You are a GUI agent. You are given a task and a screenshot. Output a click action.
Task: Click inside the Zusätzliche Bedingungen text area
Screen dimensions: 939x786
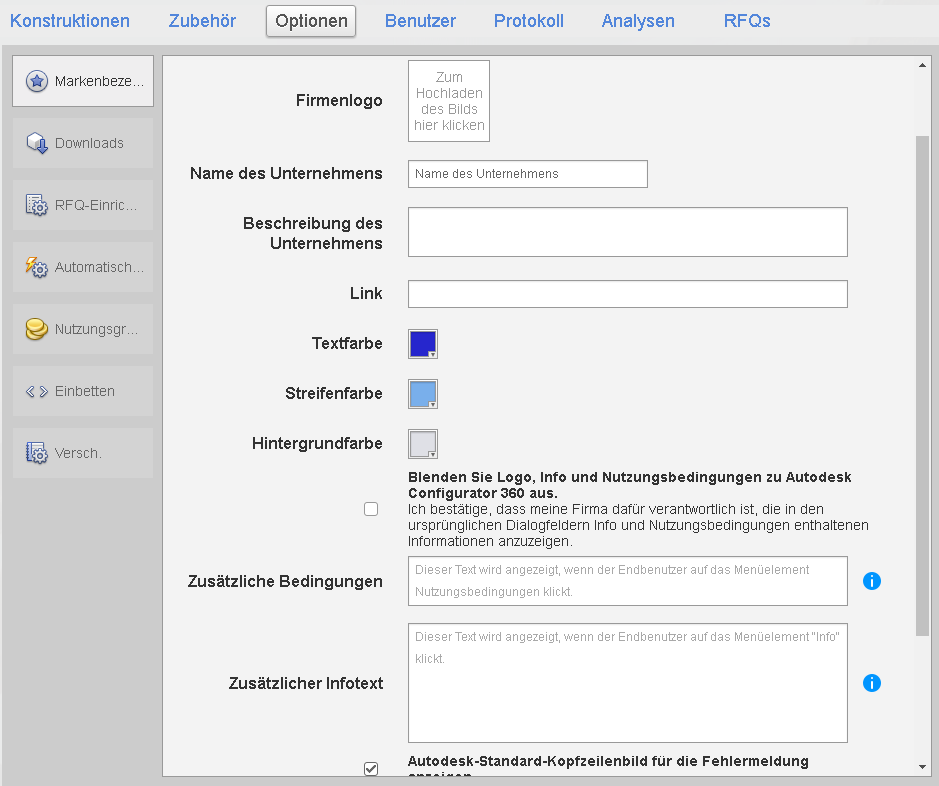pyautogui.click(x=627, y=581)
